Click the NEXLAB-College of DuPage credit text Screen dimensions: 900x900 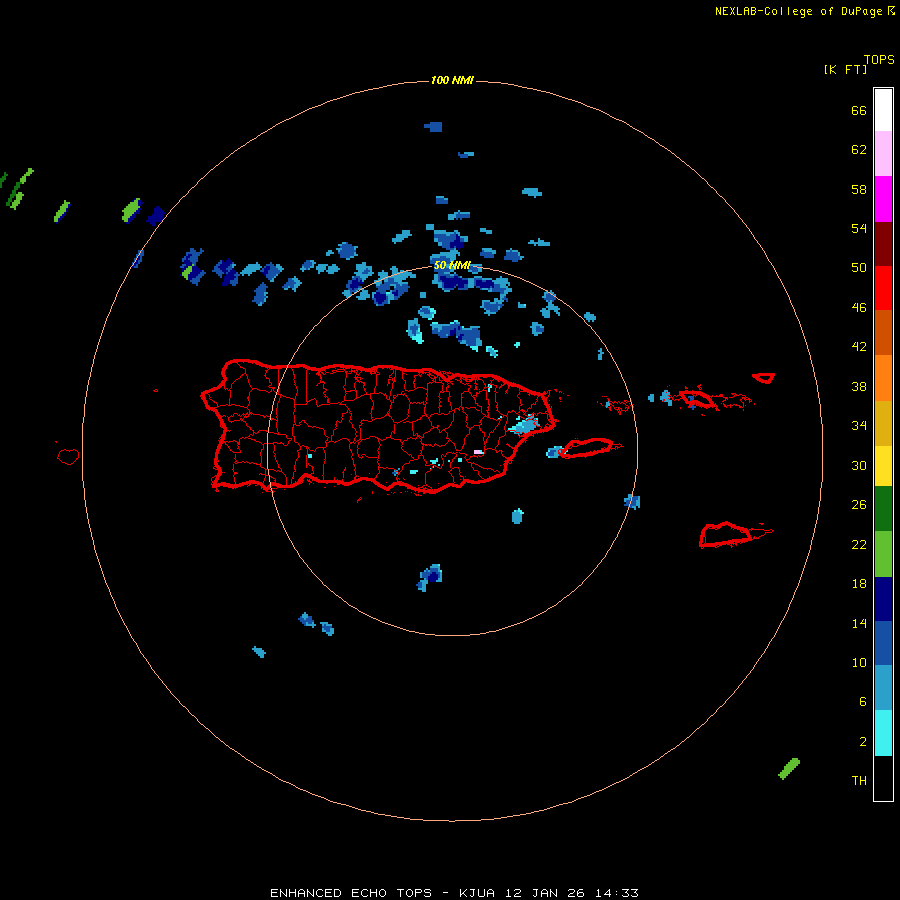point(798,11)
